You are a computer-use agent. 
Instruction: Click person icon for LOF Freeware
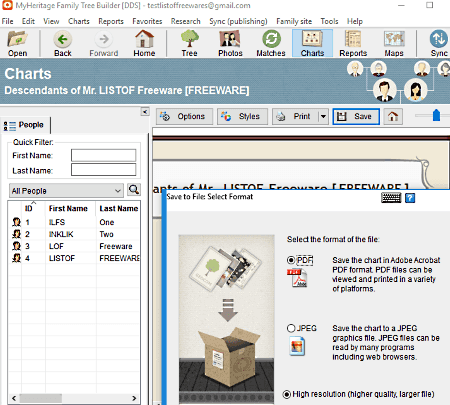coord(16,246)
